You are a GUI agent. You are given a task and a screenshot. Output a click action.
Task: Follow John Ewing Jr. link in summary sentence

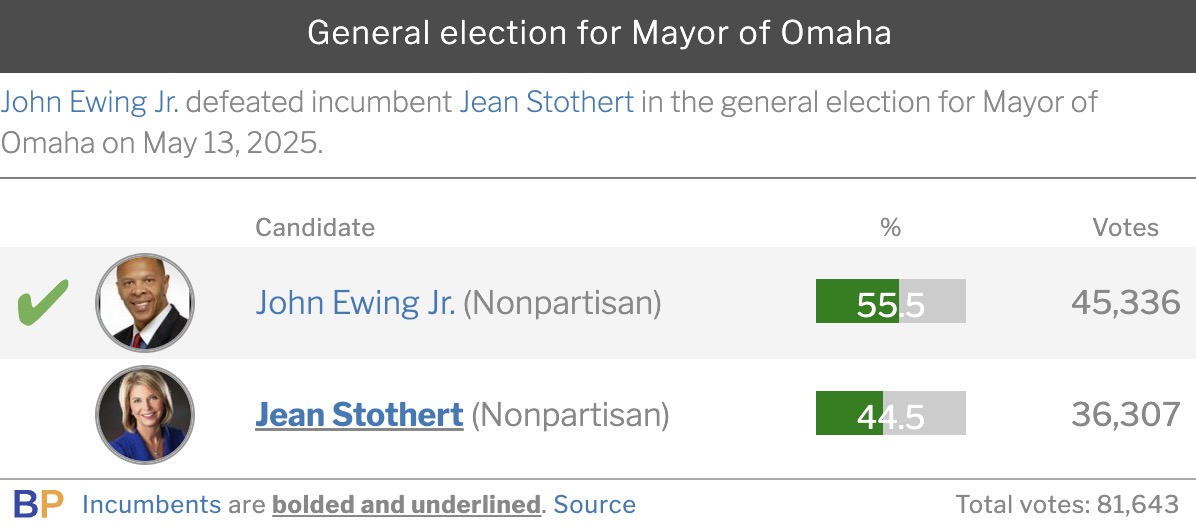(x=90, y=101)
